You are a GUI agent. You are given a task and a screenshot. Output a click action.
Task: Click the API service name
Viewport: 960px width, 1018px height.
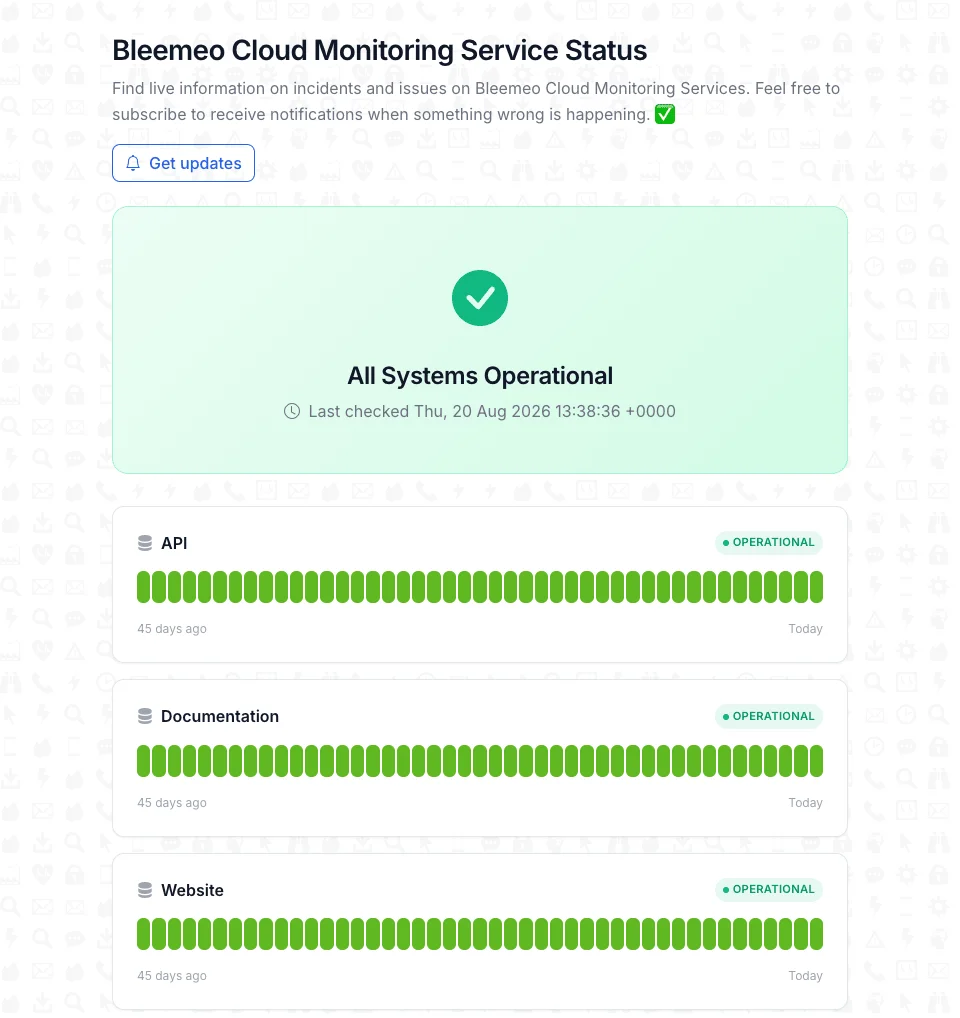pos(175,545)
